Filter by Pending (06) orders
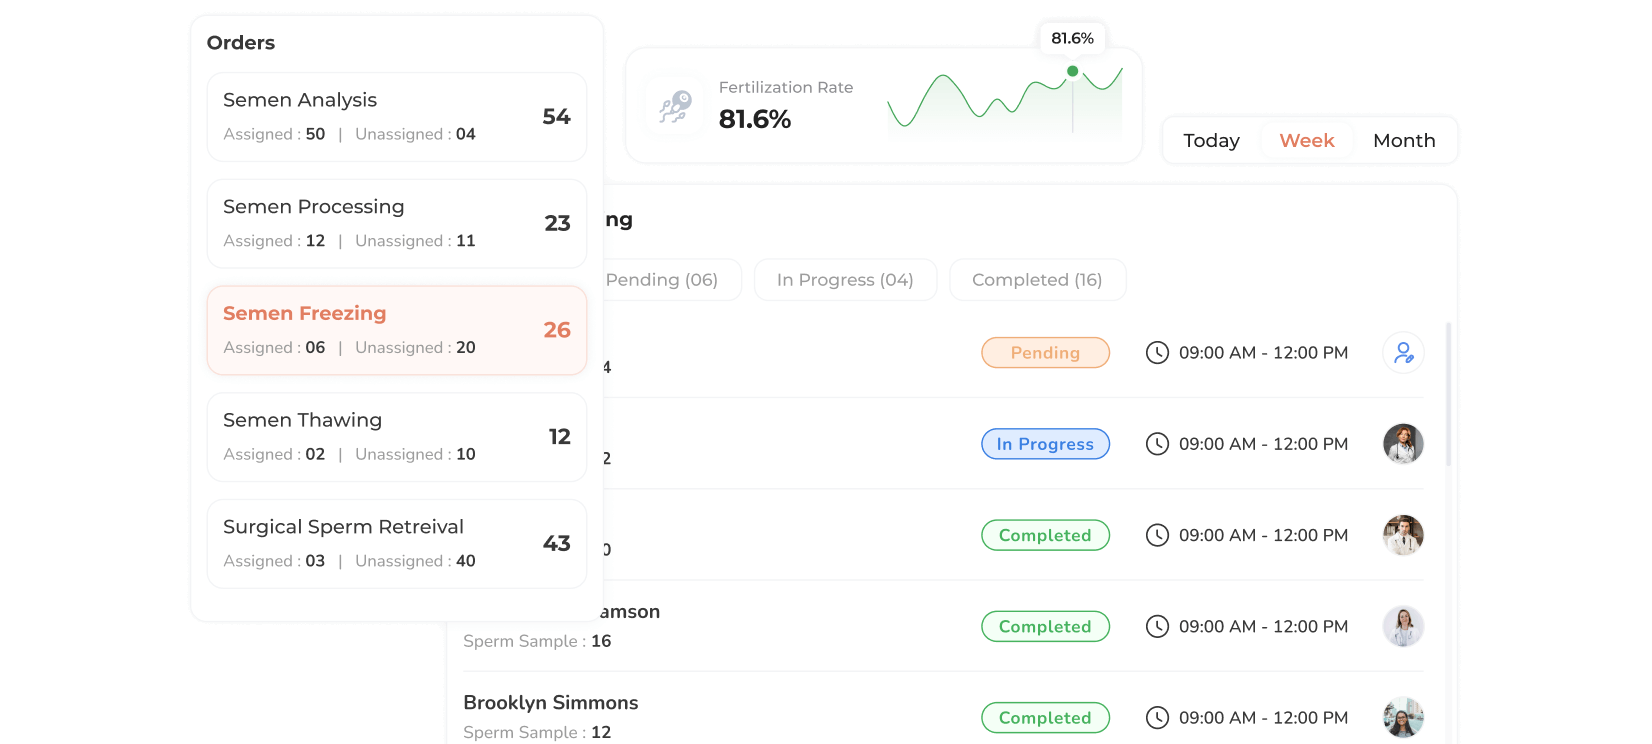This screenshot has width=1652, height=744. [x=663, y=280]
